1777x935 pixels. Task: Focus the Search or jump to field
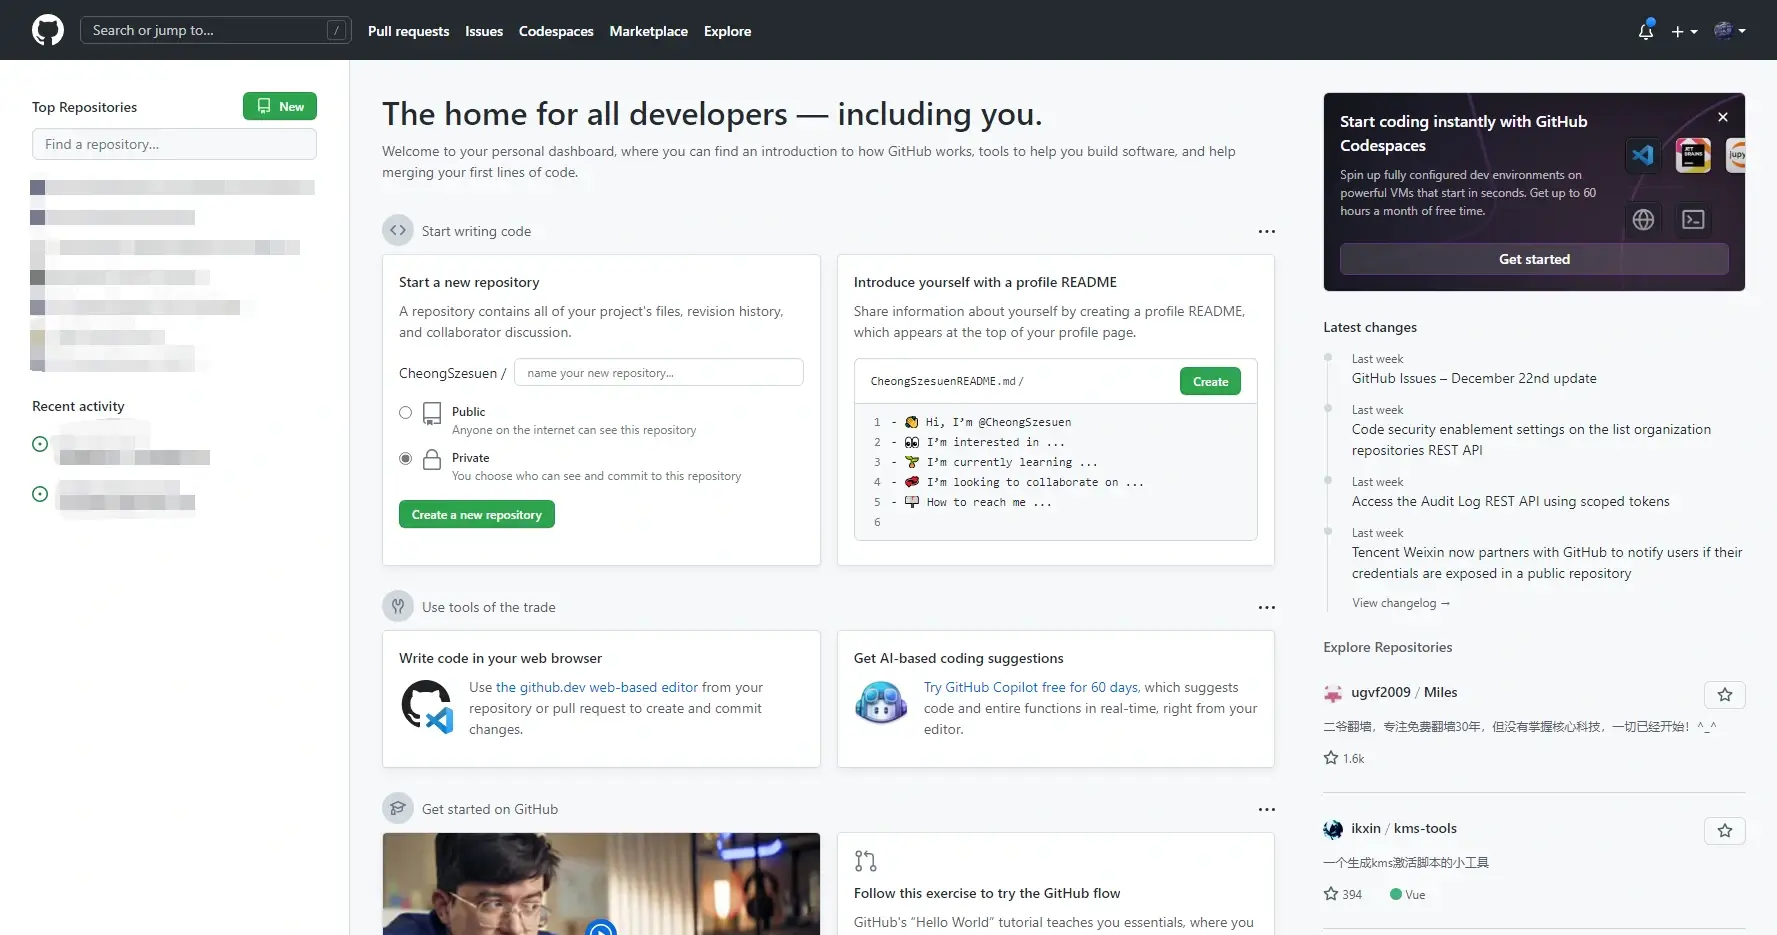(x=216, y=30)
